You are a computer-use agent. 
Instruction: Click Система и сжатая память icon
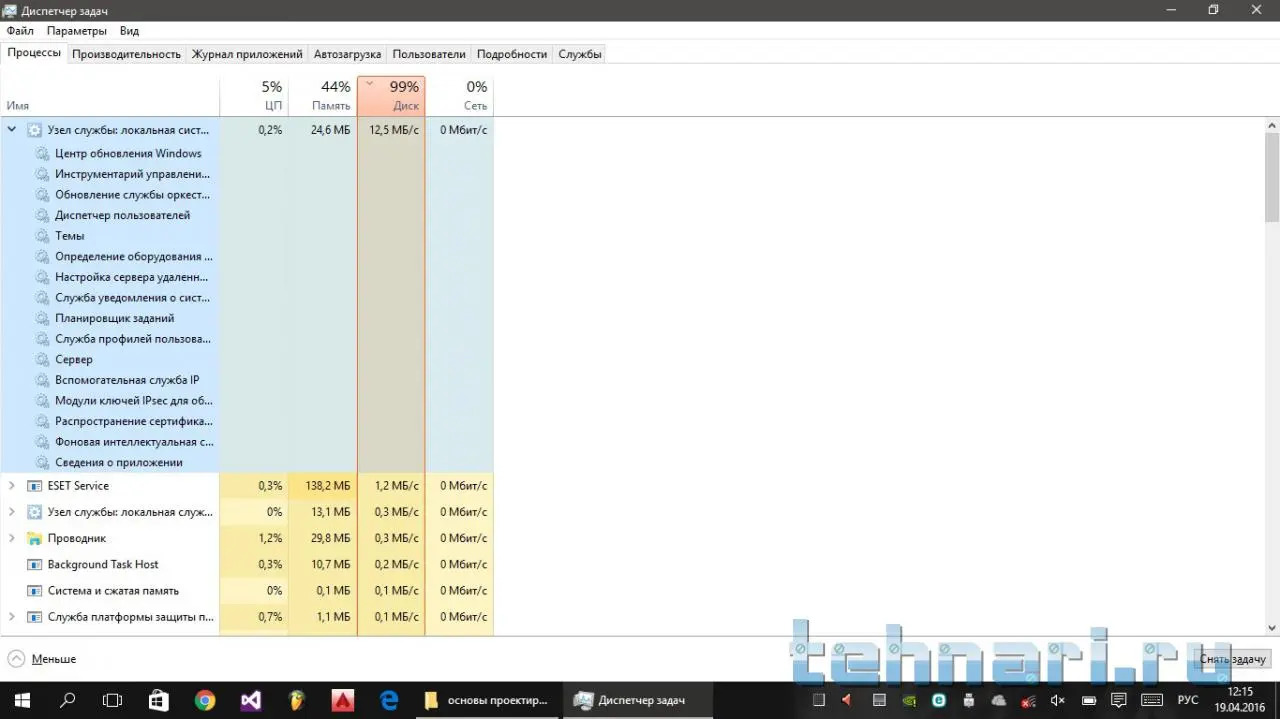click(x=34, y=591)
